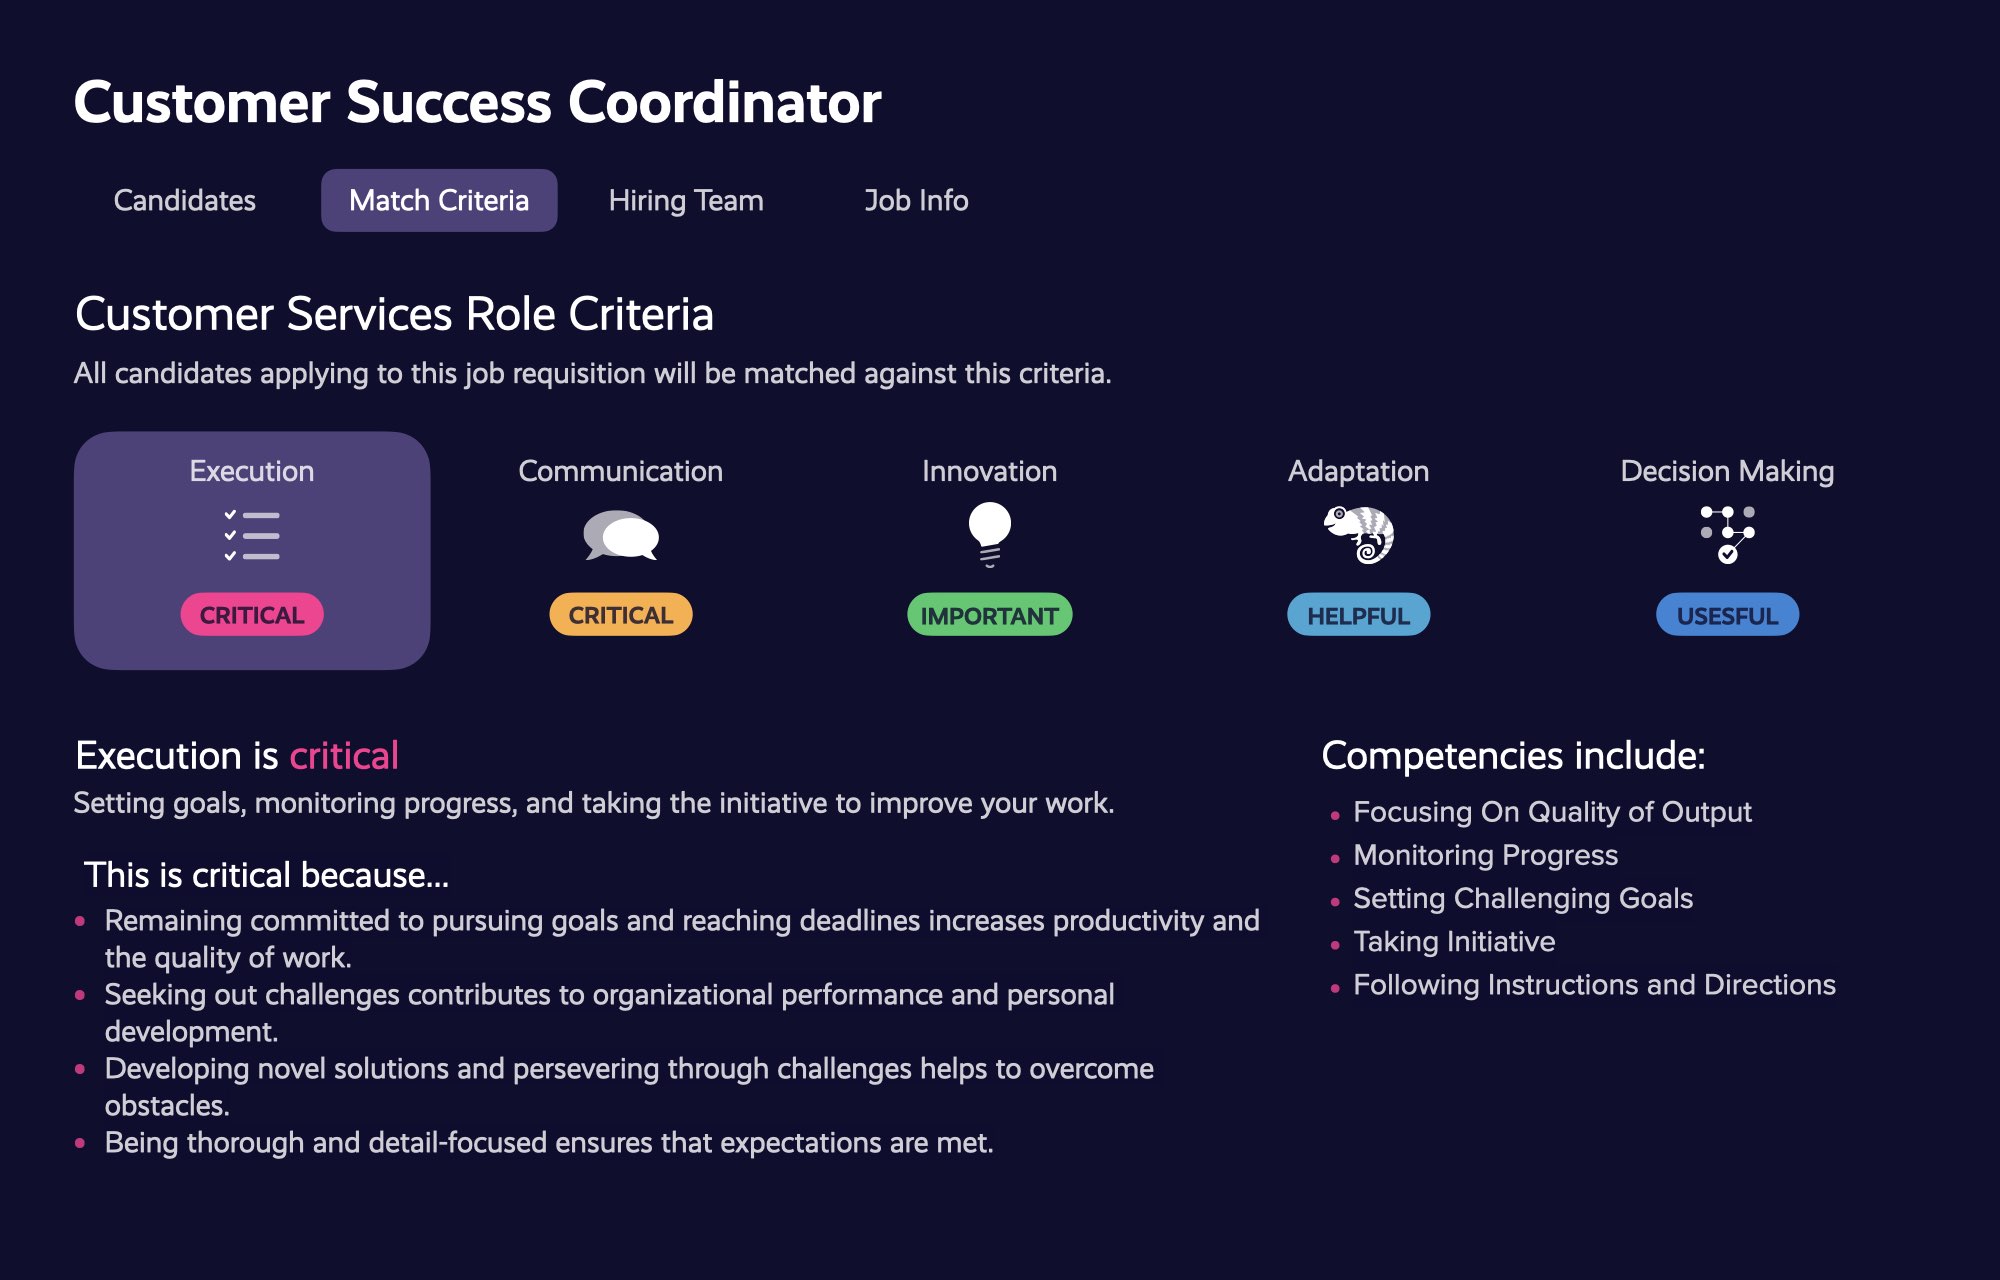This screenshot has width=2000, height=1280.
Task: Switch to the Hiring Team tab
Action: (x=686, y=201)
